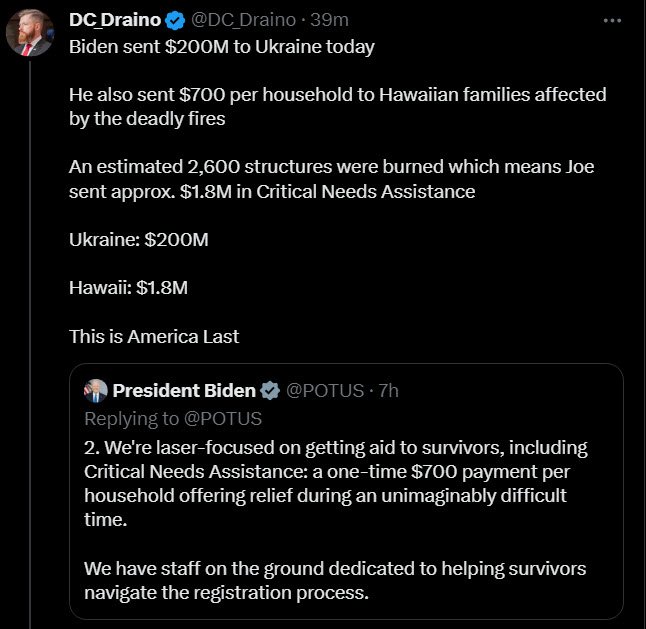Click the "Replying to @POTUS" line
646x629 pixels.
173,418
